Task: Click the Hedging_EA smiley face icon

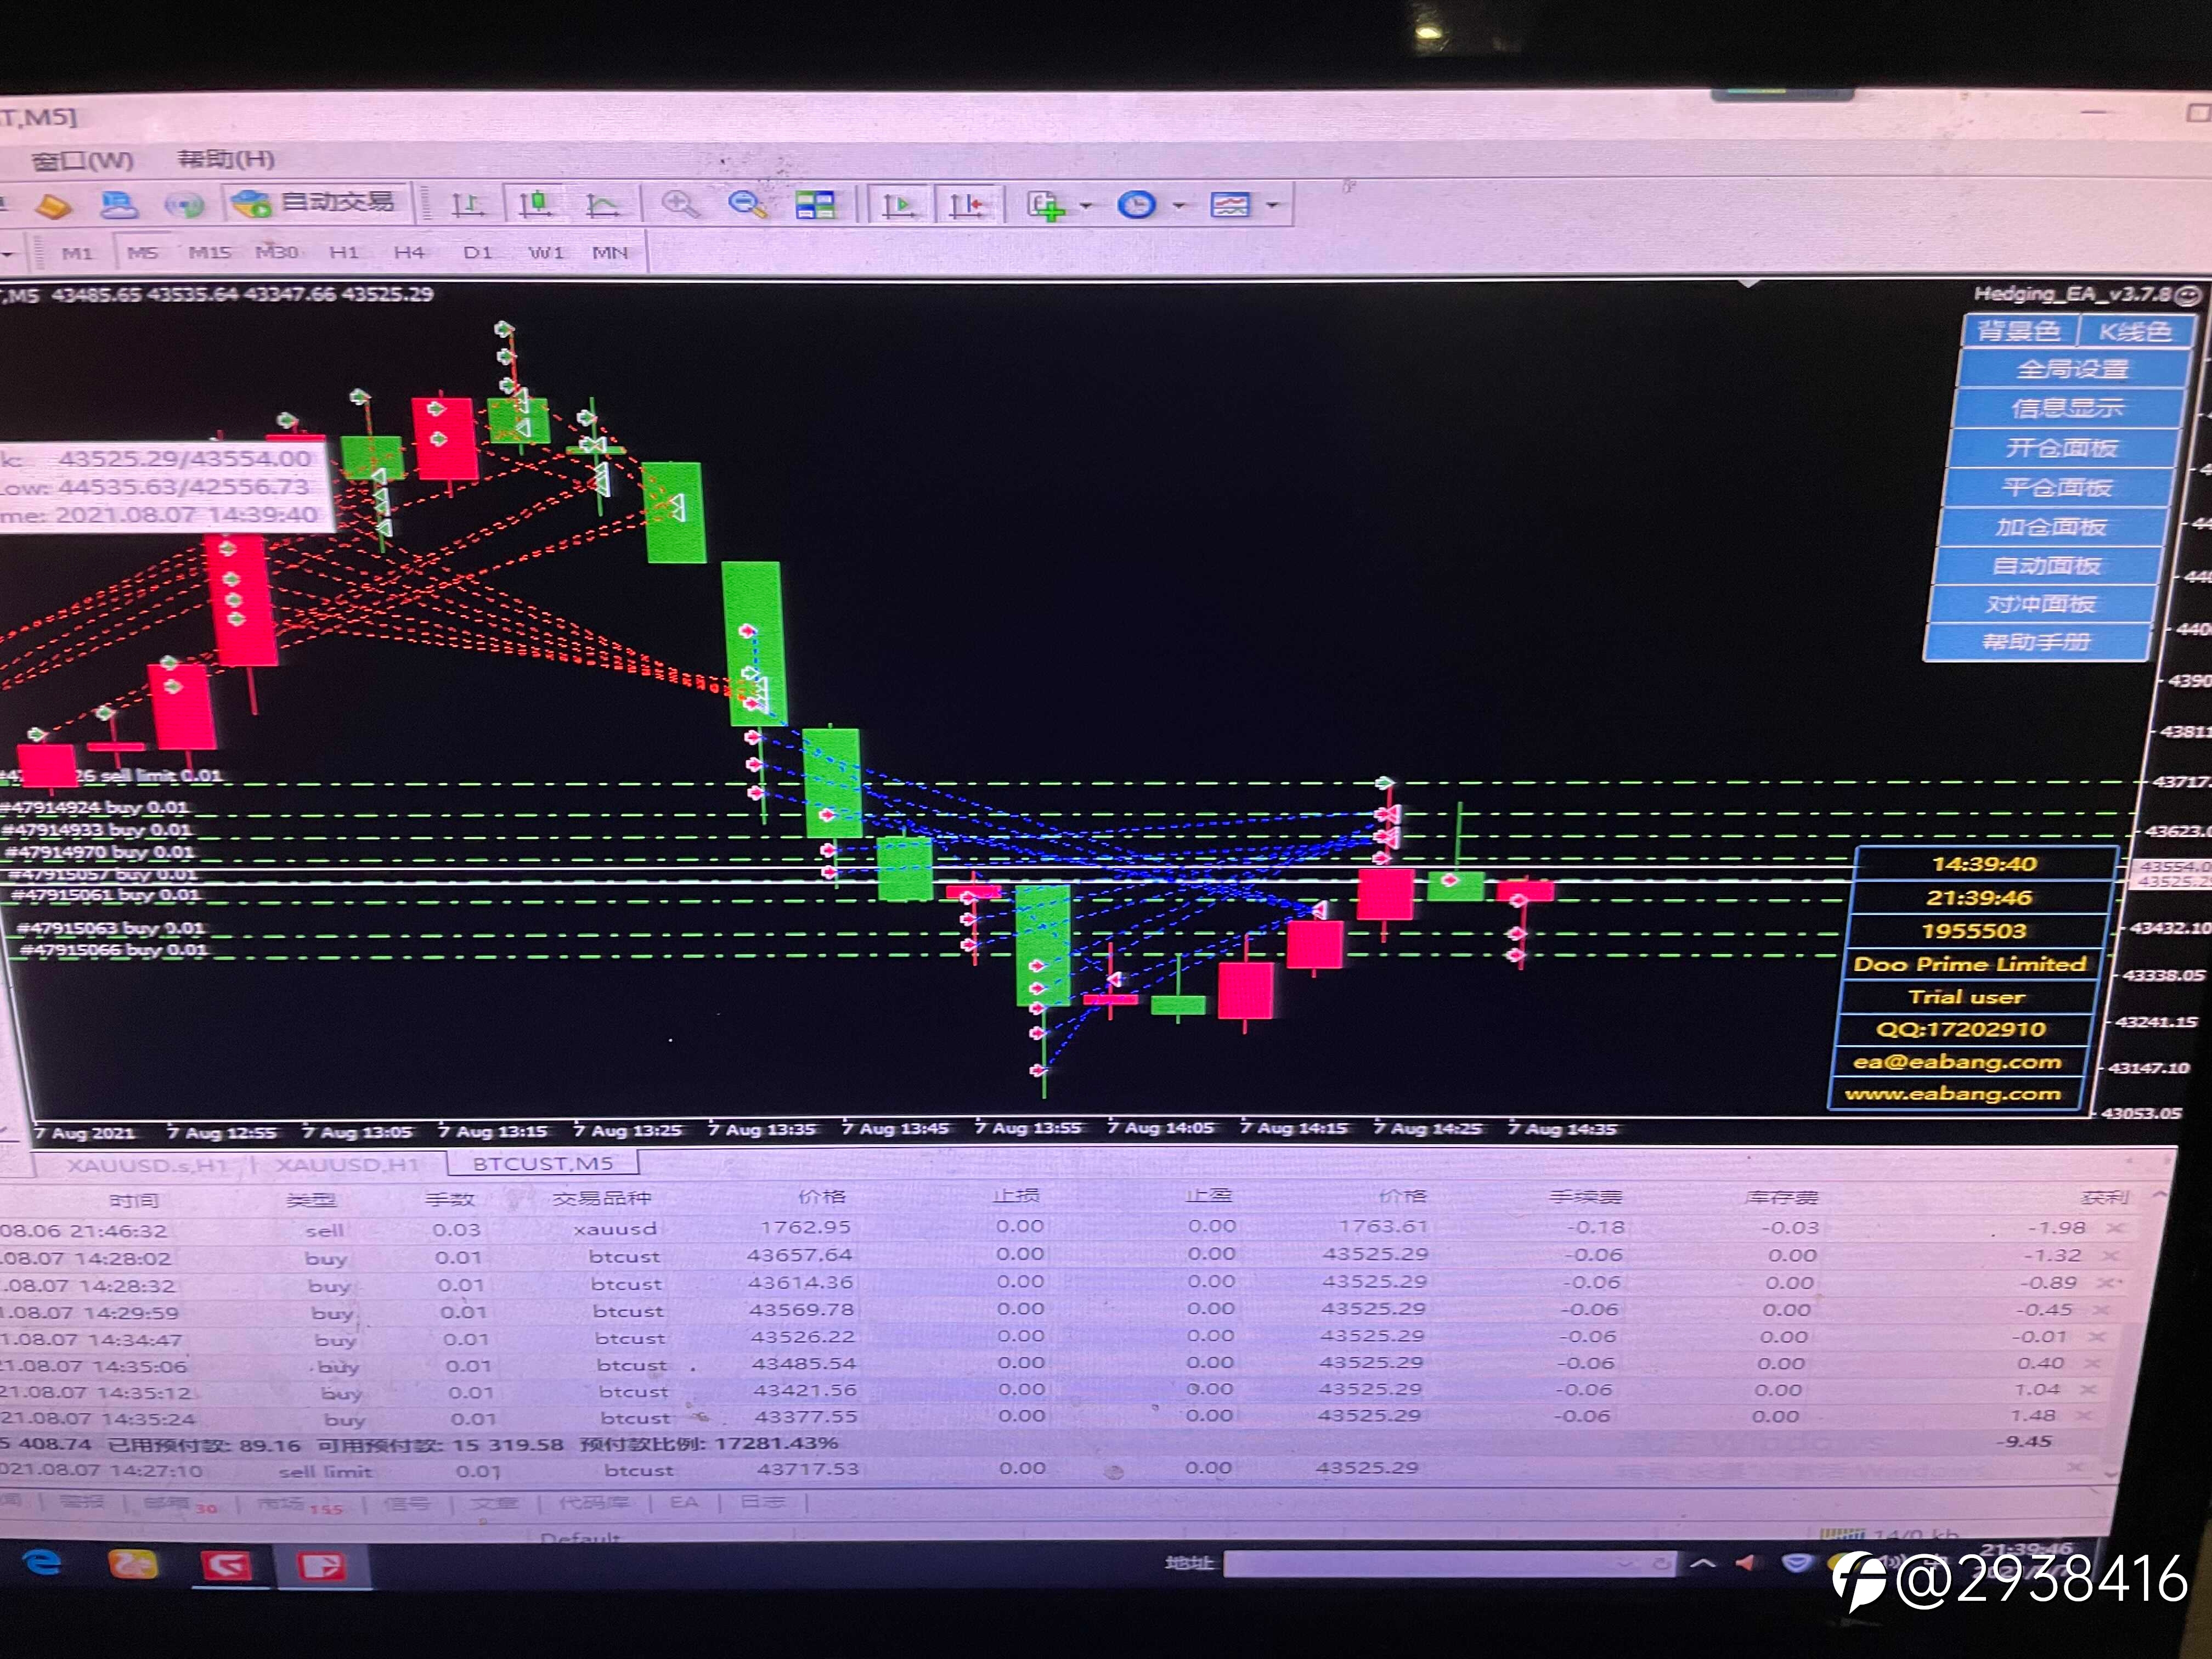Action: click(x=2187, y=295)
